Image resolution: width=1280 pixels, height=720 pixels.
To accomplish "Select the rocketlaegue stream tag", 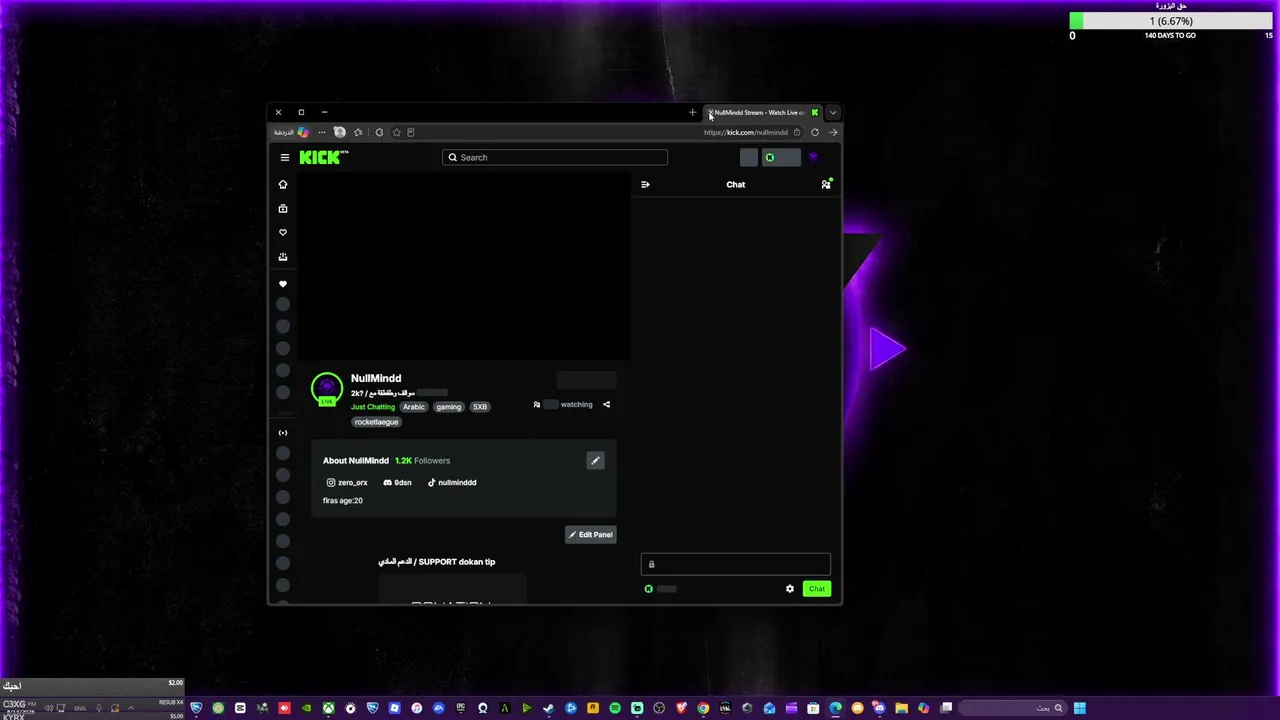I will tap(377, 422).
